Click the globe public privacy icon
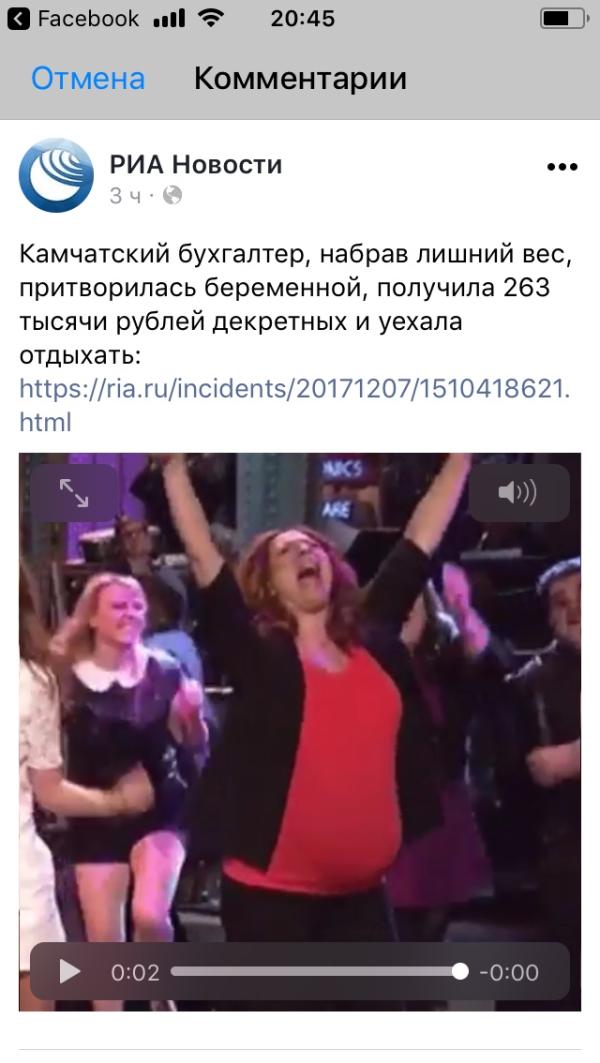The height and width of the screenshot is (1063, 600). [x=172, y=195]
